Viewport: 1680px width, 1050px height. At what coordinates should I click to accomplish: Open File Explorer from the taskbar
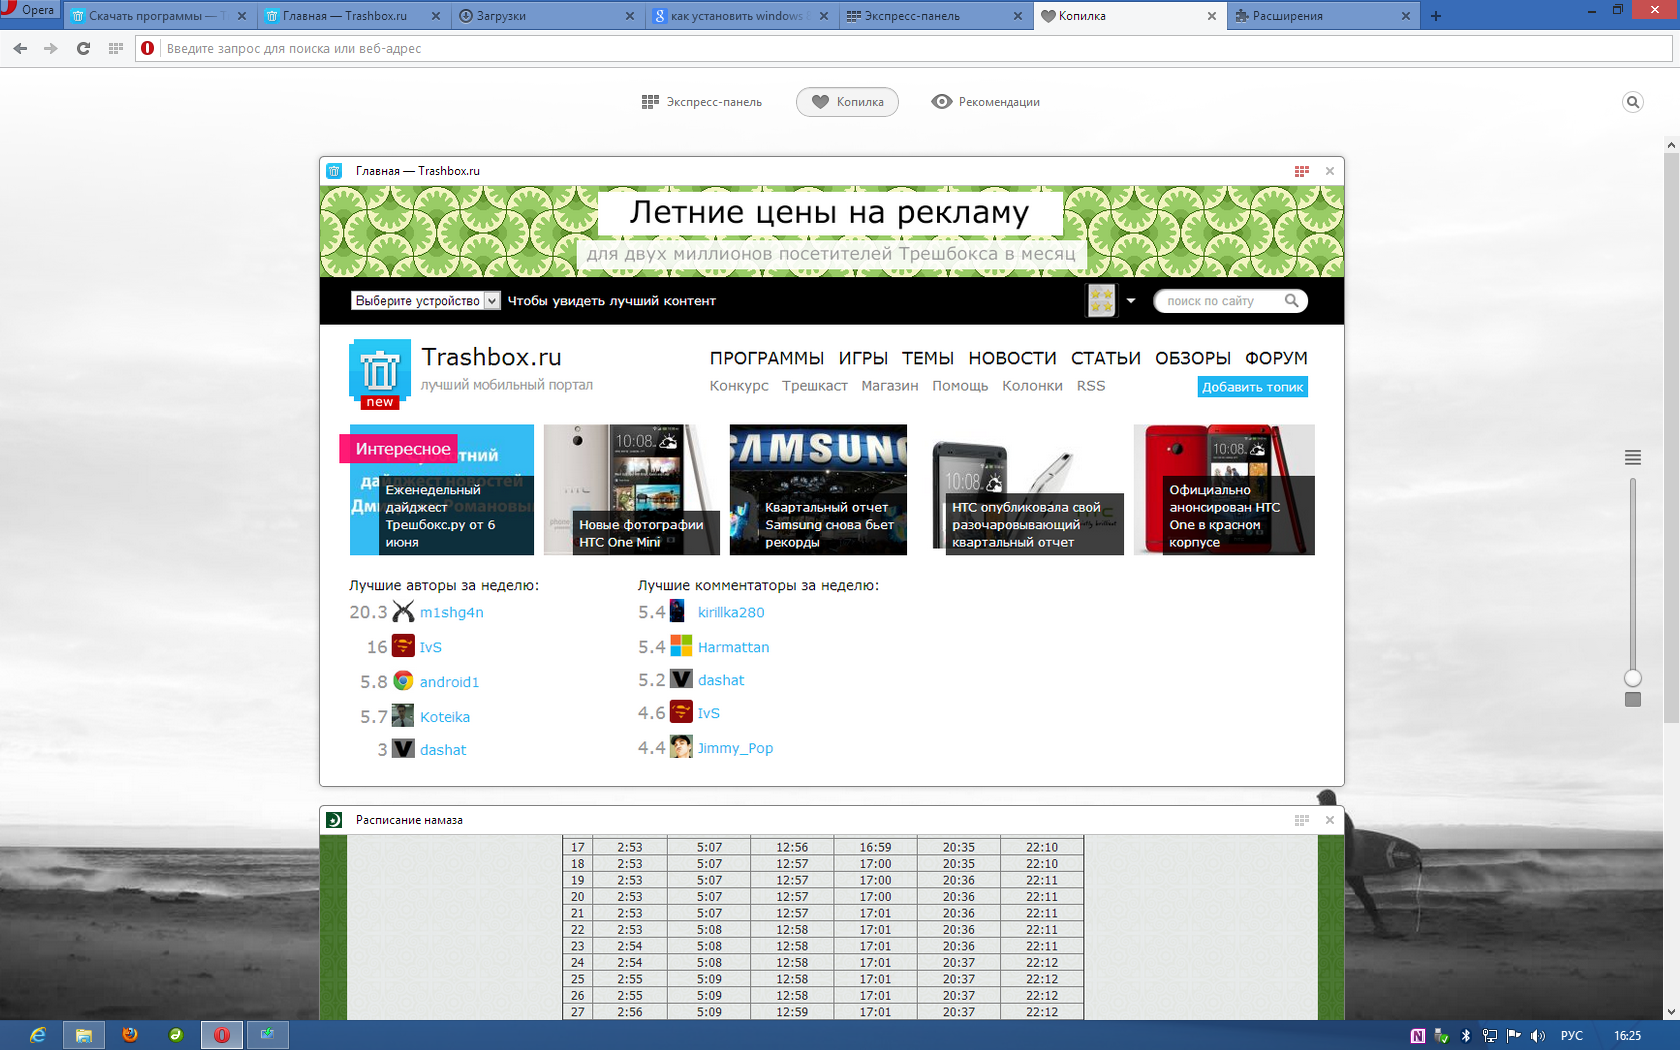pos(84,1035)
